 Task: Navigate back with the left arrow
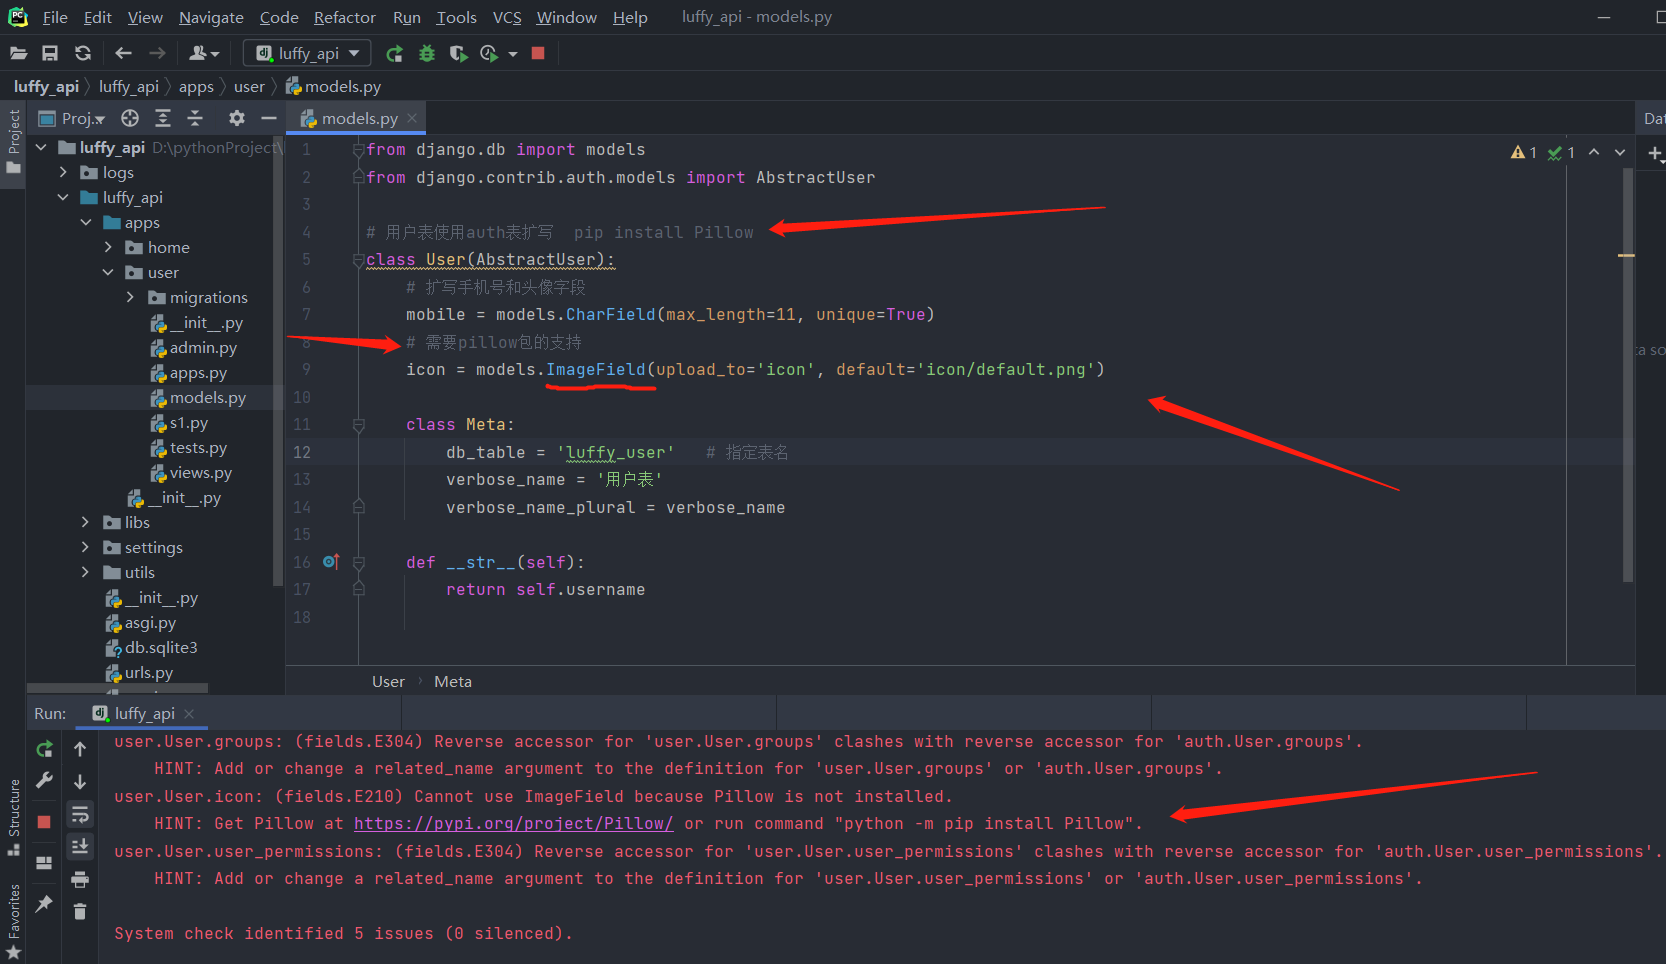pyautogui.click(x=124, y=53)
